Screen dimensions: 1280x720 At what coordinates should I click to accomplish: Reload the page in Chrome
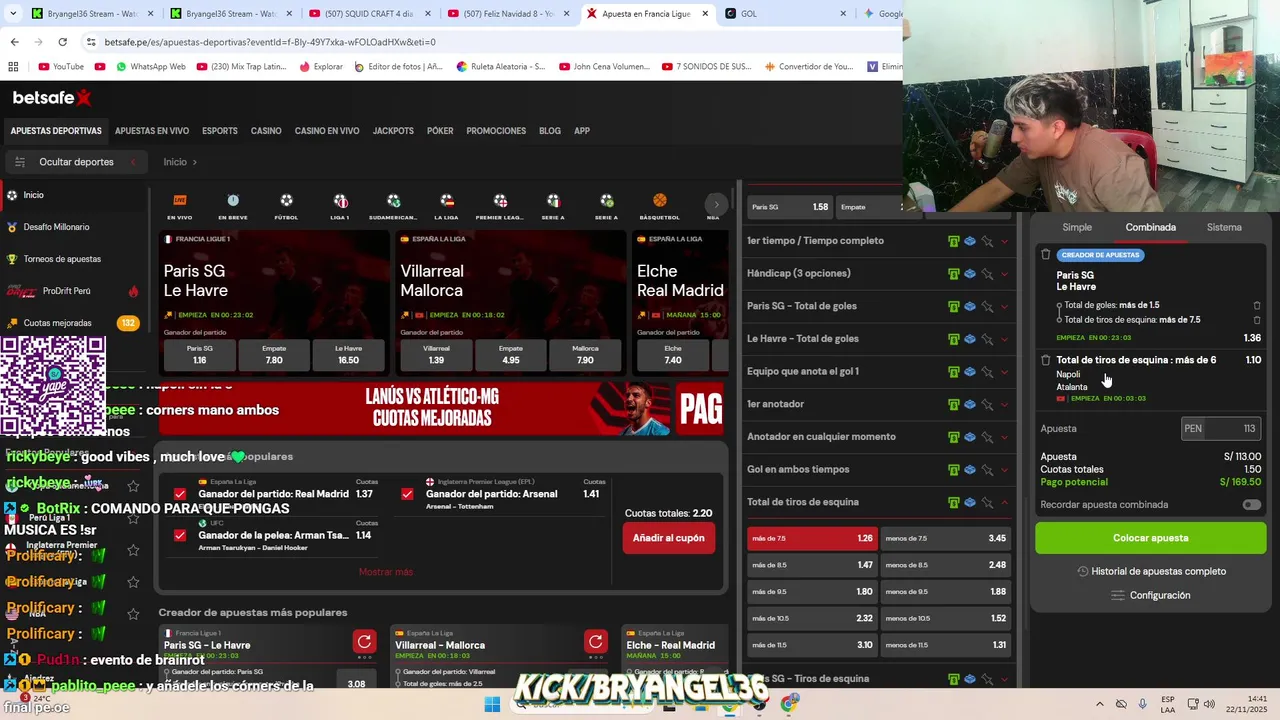(x=62, y=42)
